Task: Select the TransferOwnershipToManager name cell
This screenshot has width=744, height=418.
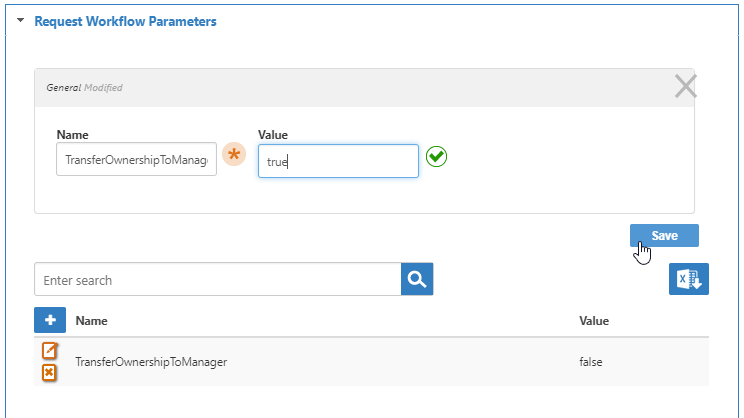Action: click(x=151, y=362)
